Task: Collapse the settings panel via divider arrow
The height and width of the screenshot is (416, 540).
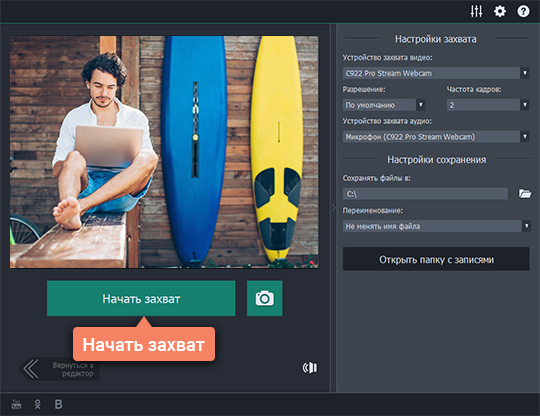Action: [x=333, y=208]
